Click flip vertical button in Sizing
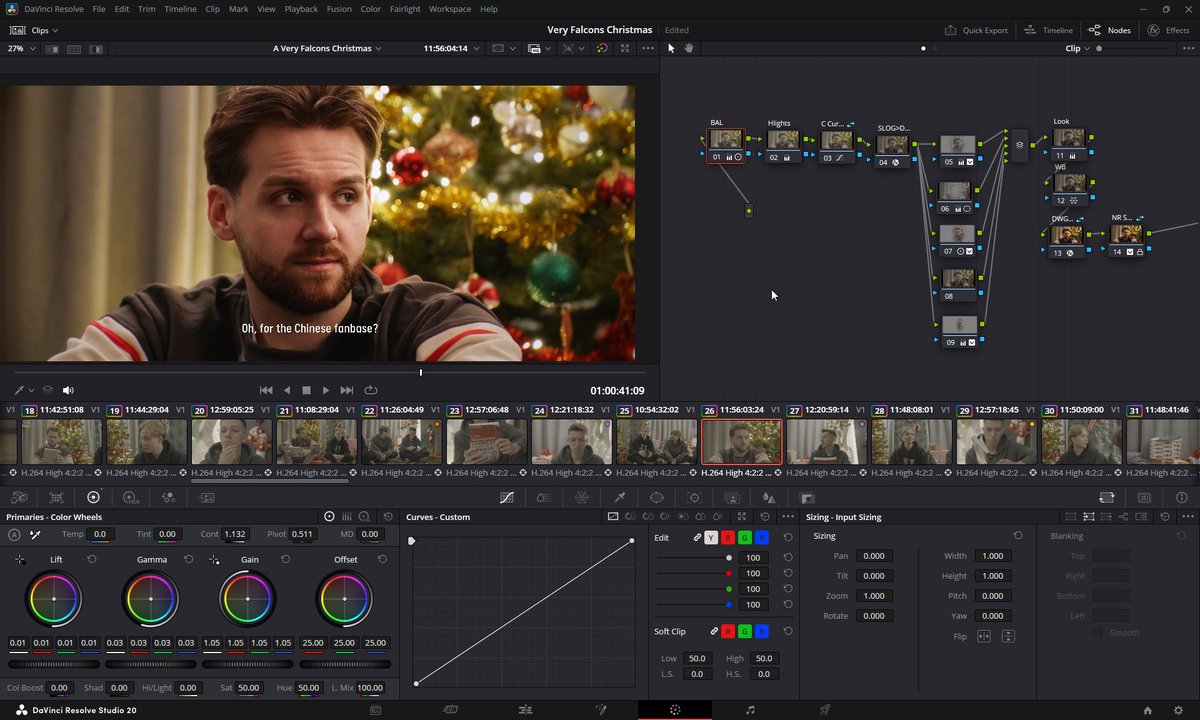1200x720 pixels. (x=1008, y=636)
